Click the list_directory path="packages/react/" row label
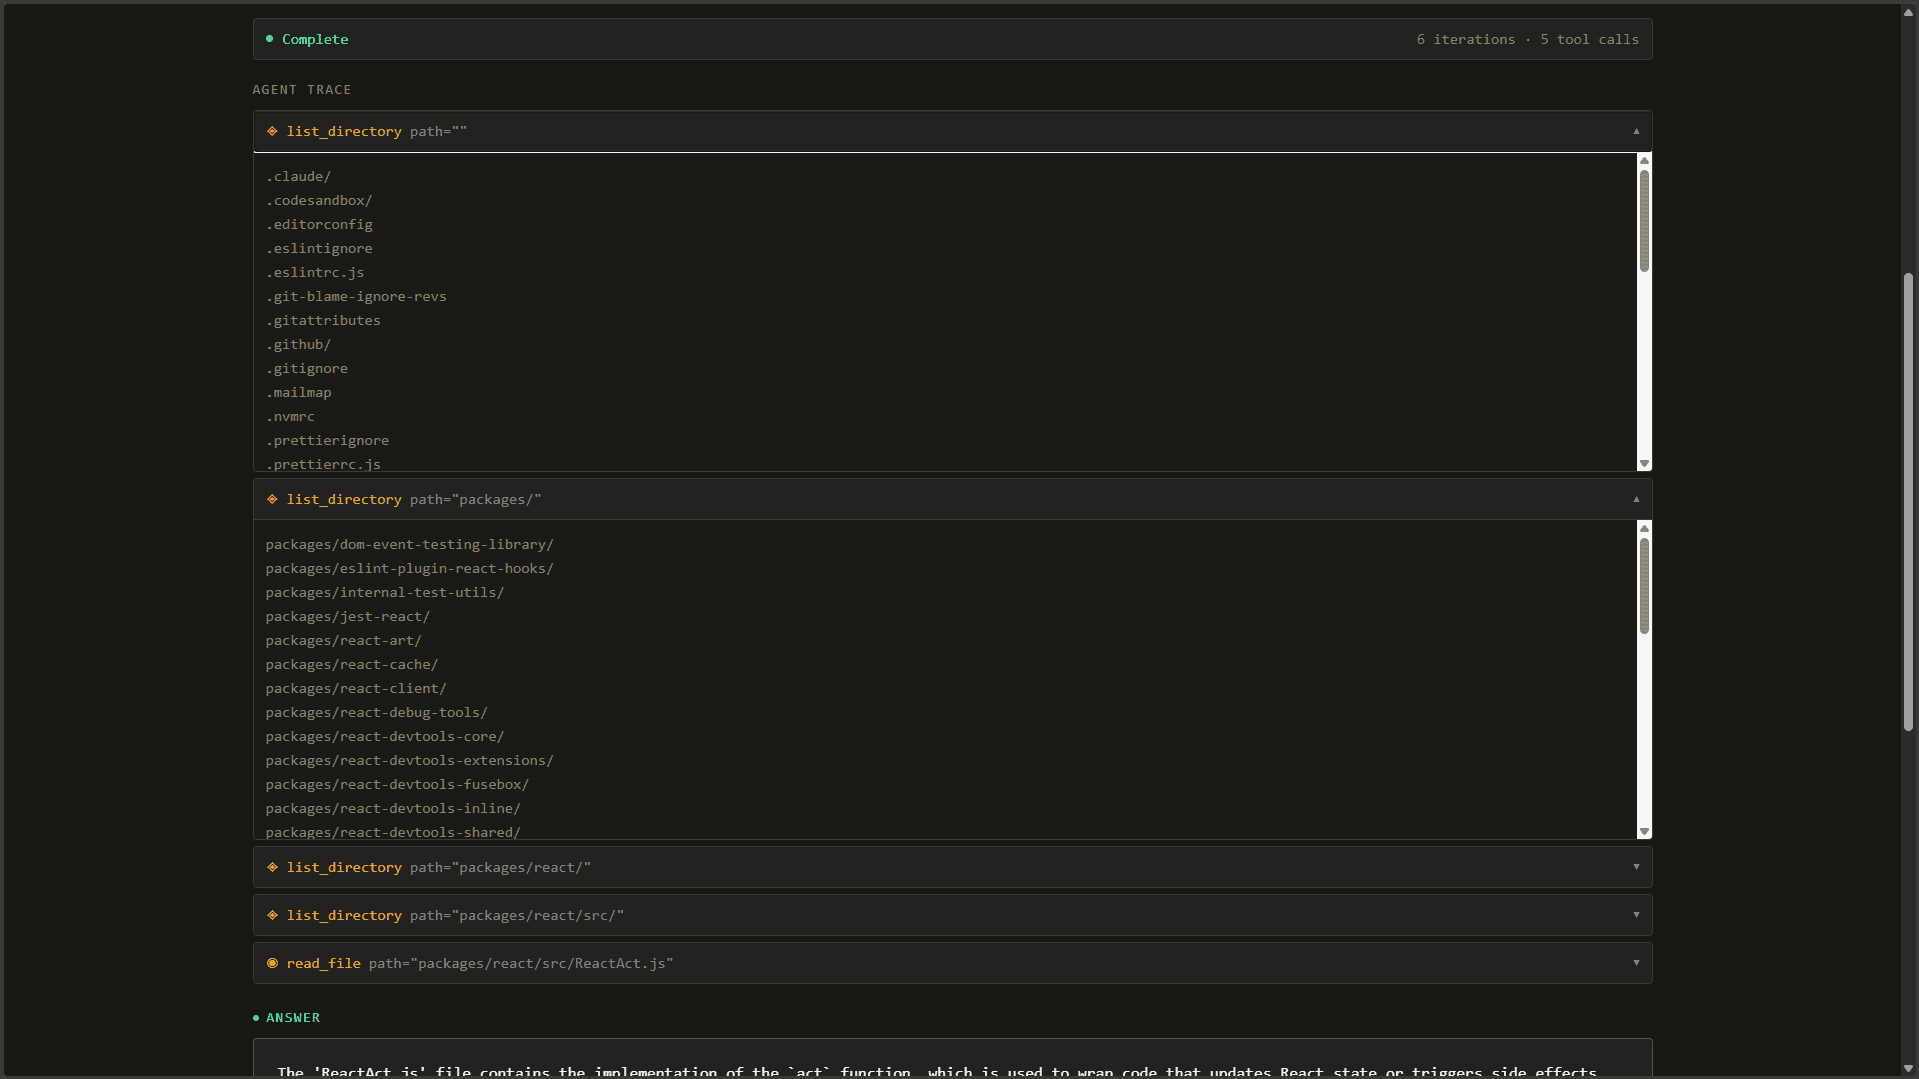 438,867
